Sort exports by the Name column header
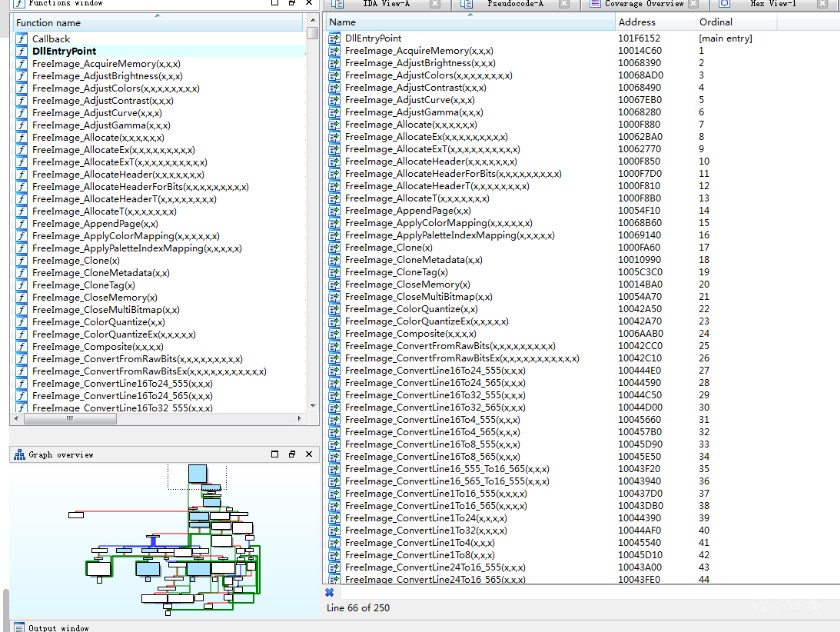 click(x=471, y=22)
